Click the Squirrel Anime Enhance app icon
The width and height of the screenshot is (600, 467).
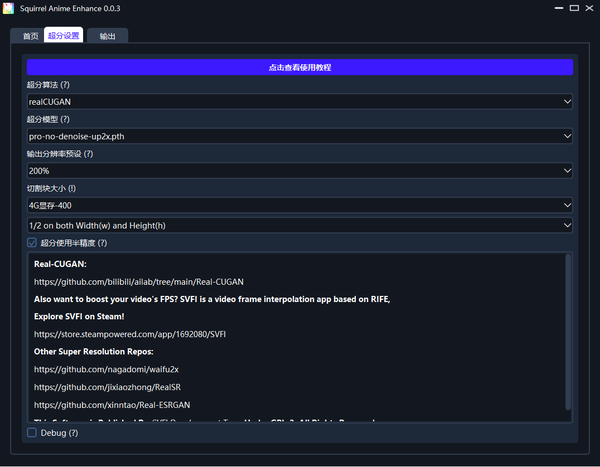point(8,8)
